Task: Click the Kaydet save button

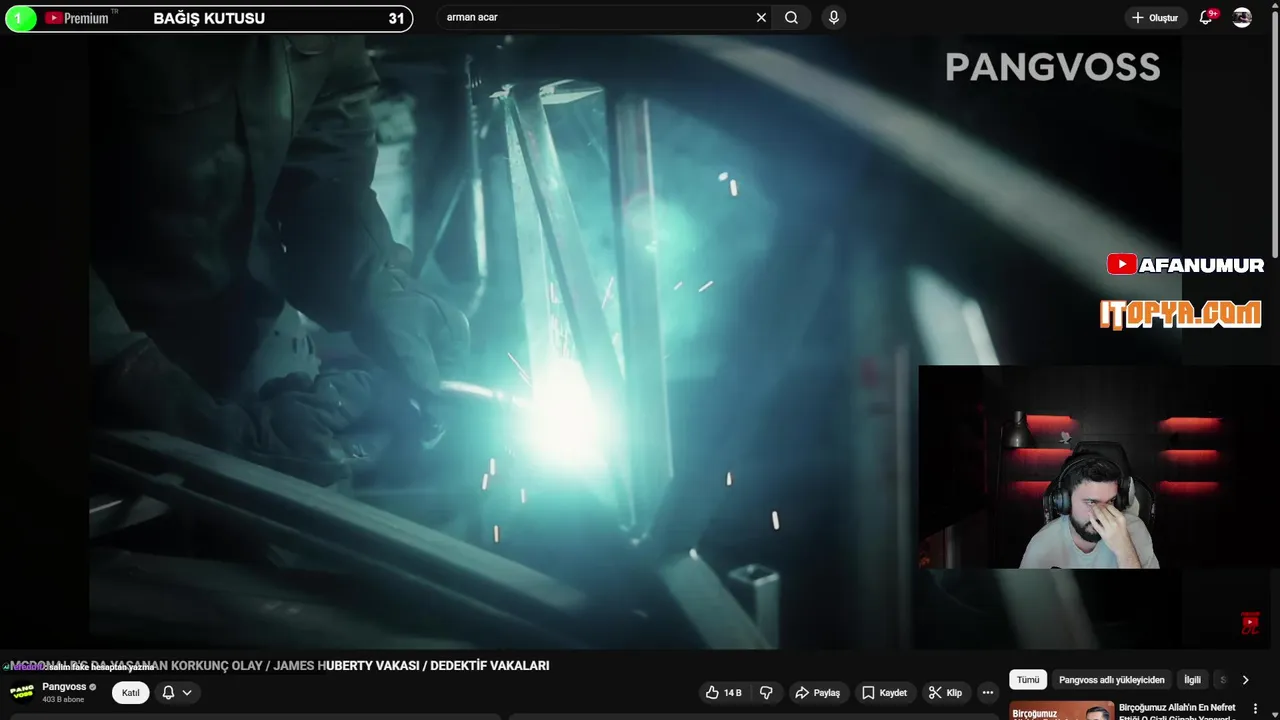Action: click(x=884, y=693)
